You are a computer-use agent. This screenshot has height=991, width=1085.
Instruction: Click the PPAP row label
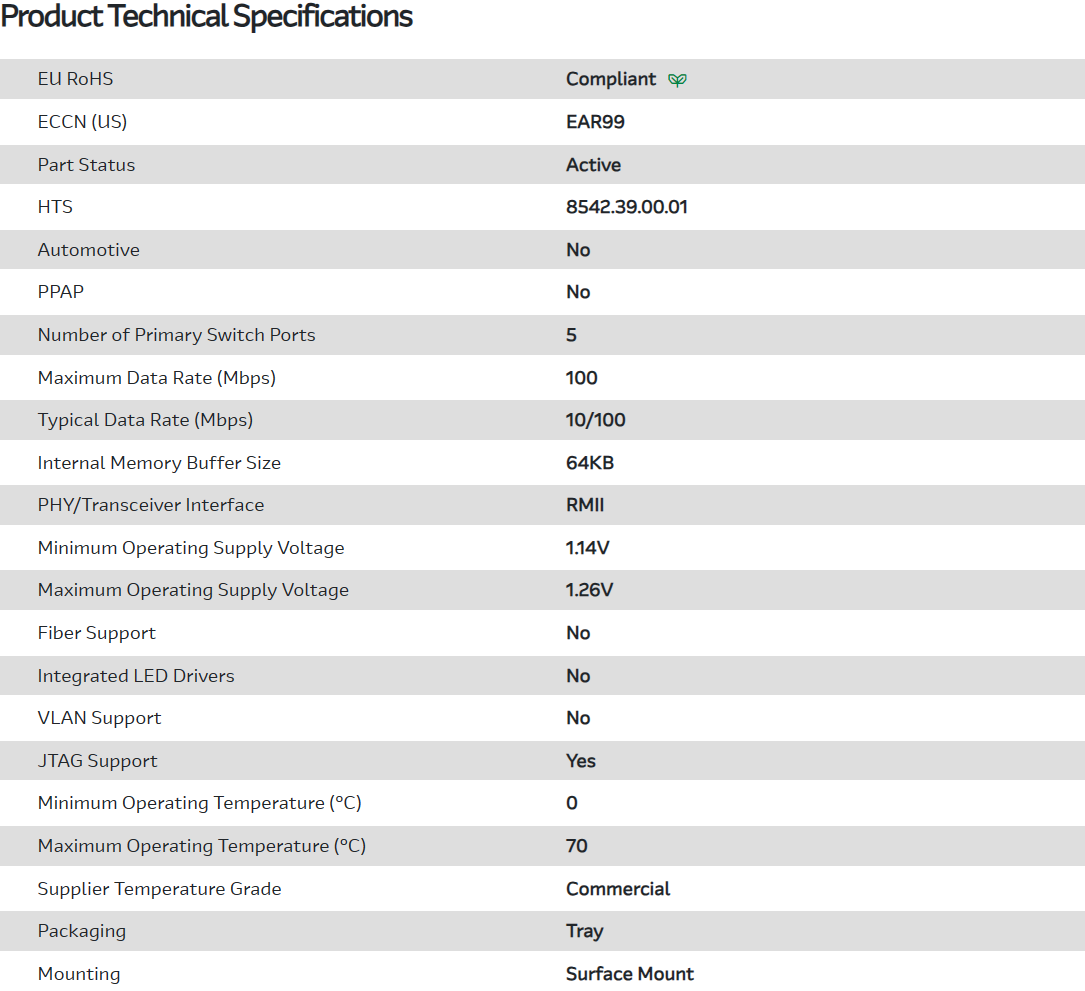click(62, 292)
